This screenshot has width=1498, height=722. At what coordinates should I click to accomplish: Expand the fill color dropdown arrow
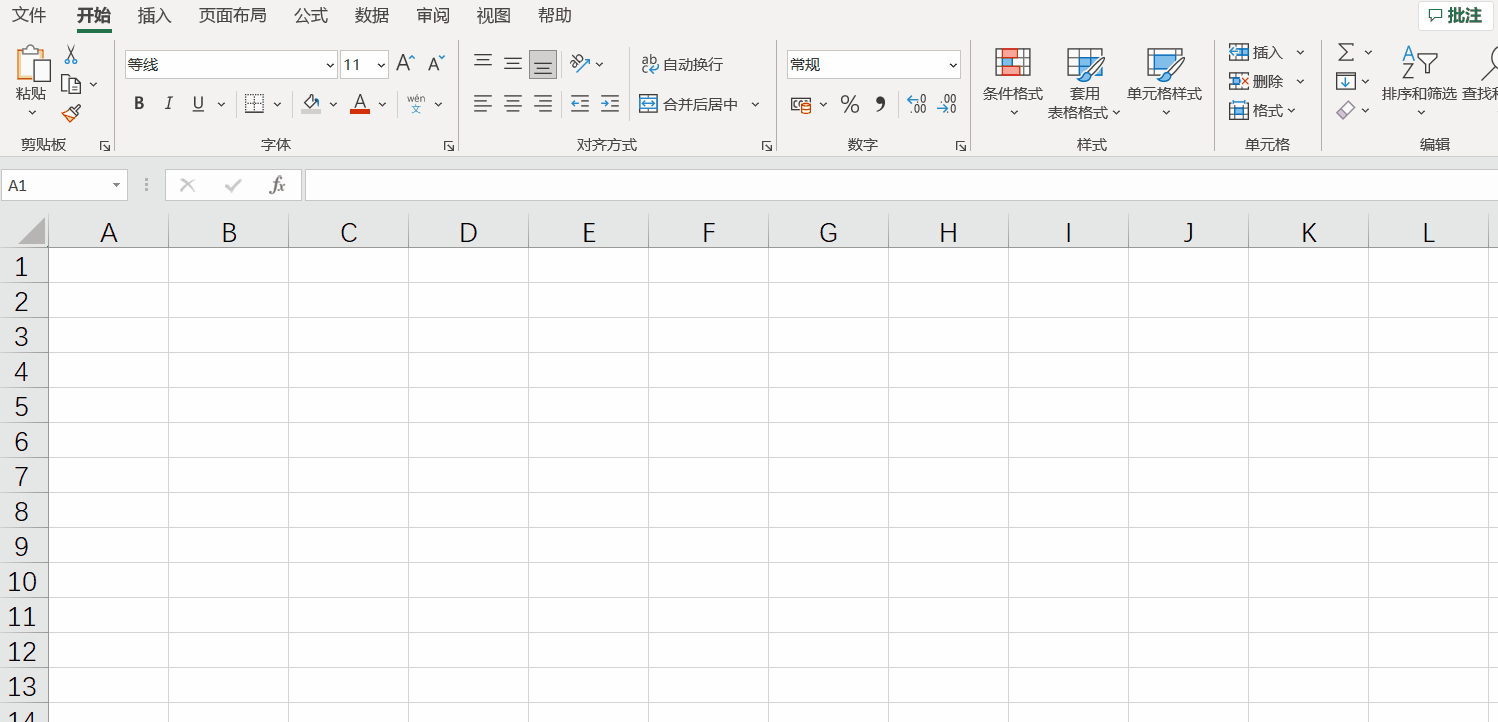click(x=333, y=104)
